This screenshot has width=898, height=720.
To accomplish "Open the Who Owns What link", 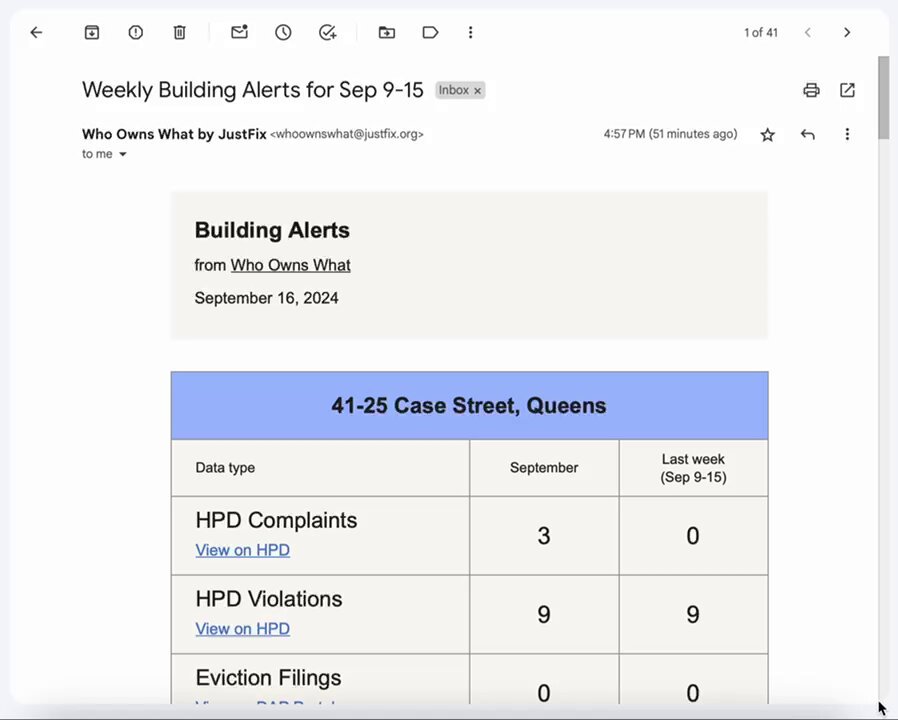I will pos(290,265).
